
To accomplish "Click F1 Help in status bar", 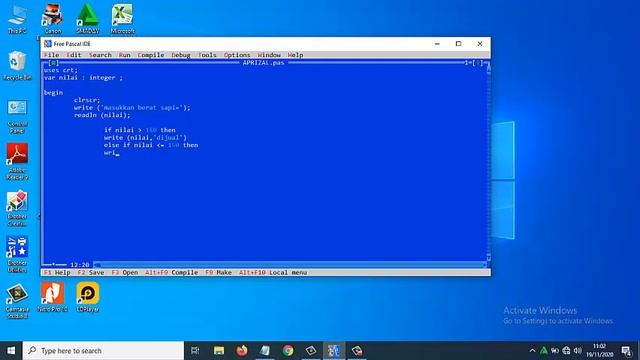I will click(x=57, y=272).
